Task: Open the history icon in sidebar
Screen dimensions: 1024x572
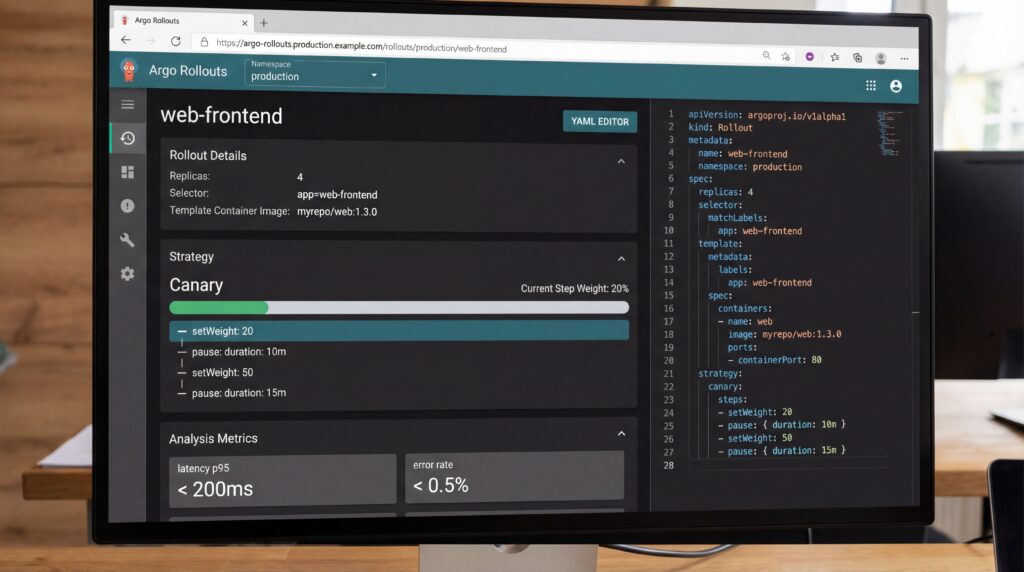Action: coord(128,138)
